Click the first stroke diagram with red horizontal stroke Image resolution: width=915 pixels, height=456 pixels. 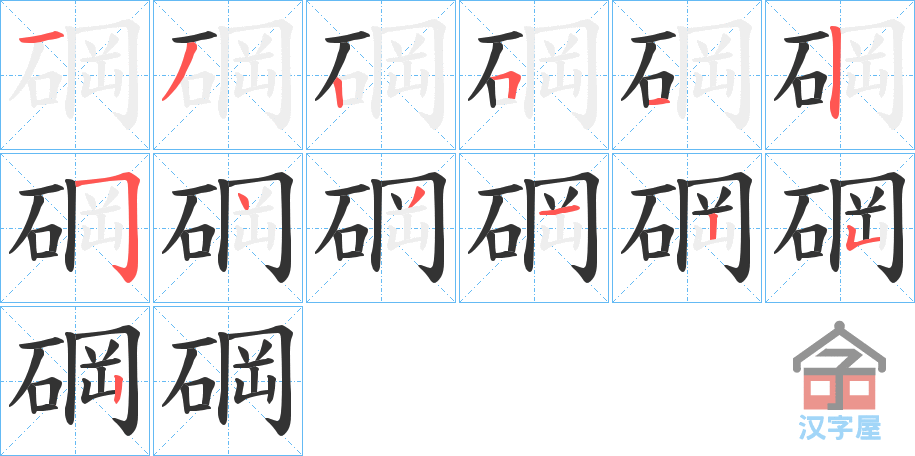pos(75,75)
